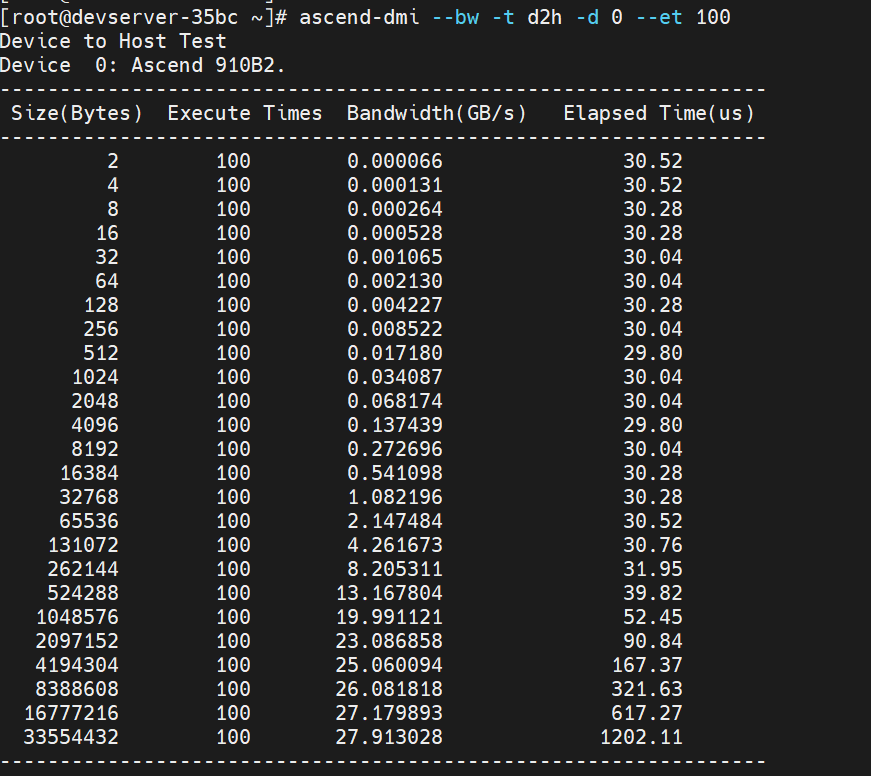
Task: Click bandwidth value 0.000264
Action: [395, 209]
